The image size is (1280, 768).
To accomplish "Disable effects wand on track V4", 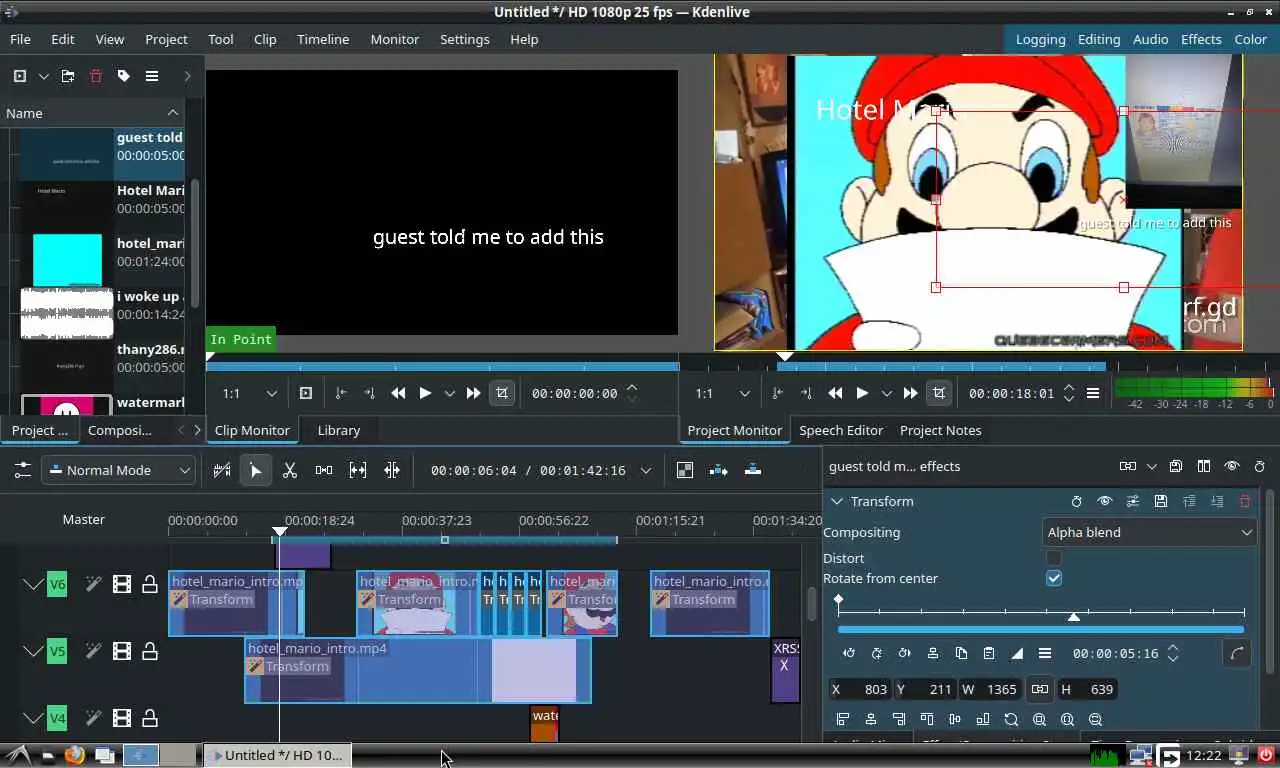I will tap(94, 718).
